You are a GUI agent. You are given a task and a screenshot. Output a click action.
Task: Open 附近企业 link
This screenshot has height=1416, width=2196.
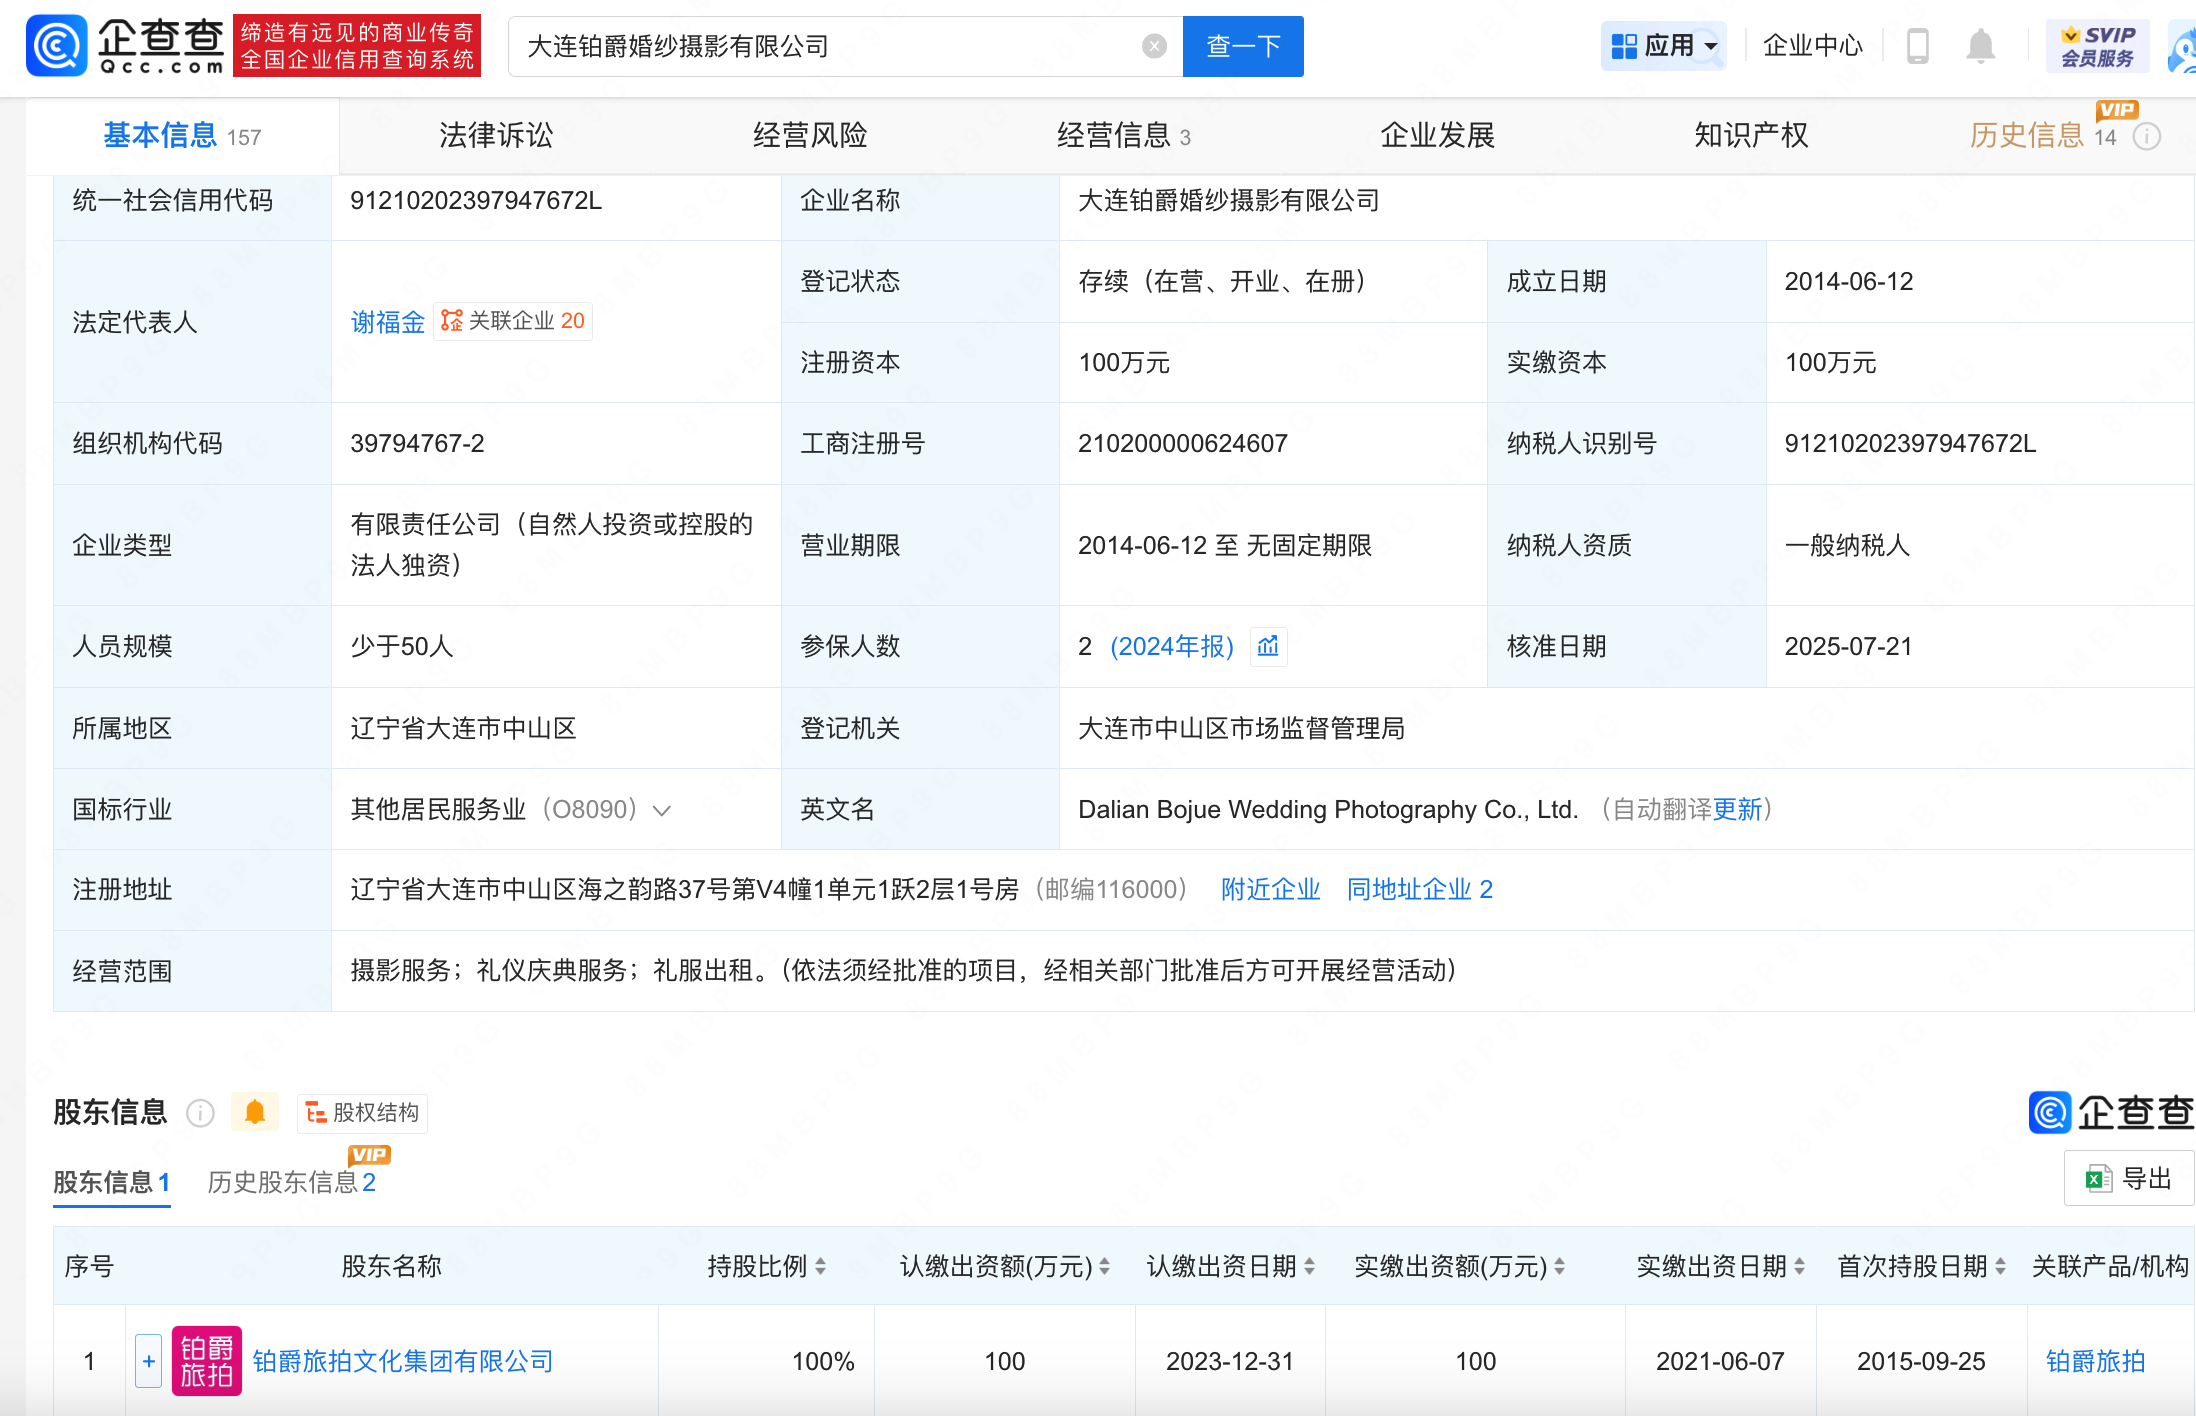(x=1270, y=890)
